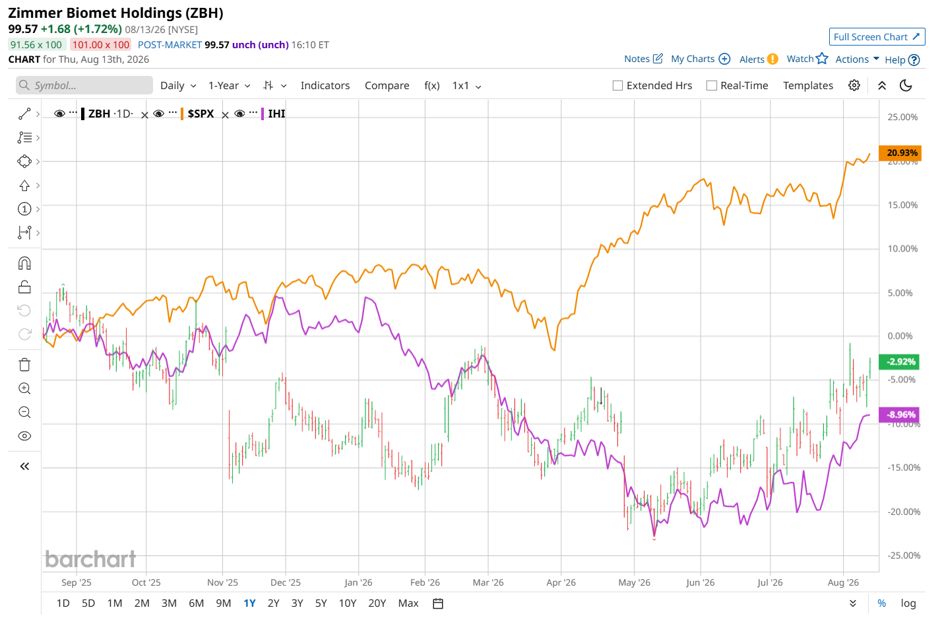940x618 pixels.
Task: Open the 1x1 grid layout dropdown
Action: pos(466,85)
